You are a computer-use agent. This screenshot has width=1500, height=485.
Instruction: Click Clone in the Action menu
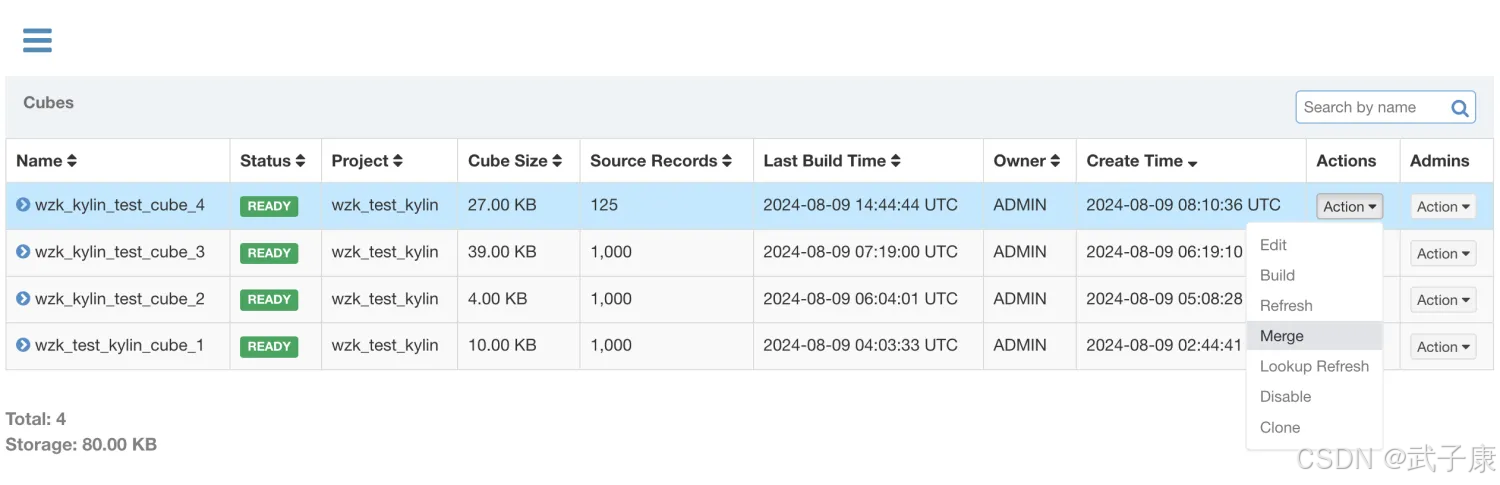[1280, 427]
